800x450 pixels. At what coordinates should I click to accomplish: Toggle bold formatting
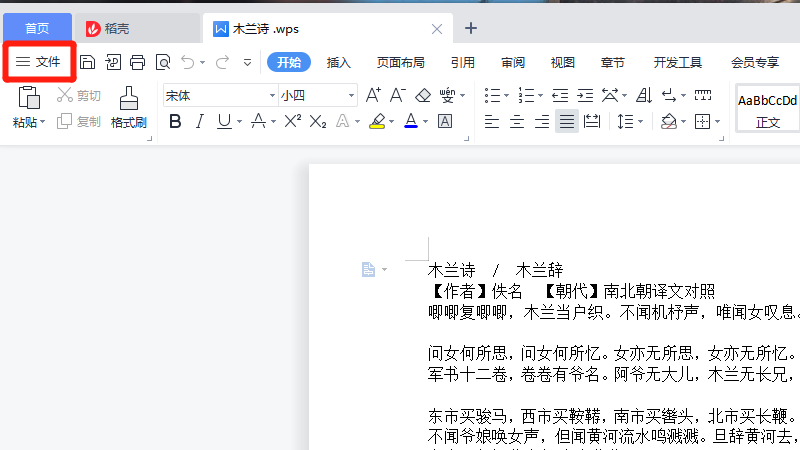pyautogui.click(x=175, y=122)
